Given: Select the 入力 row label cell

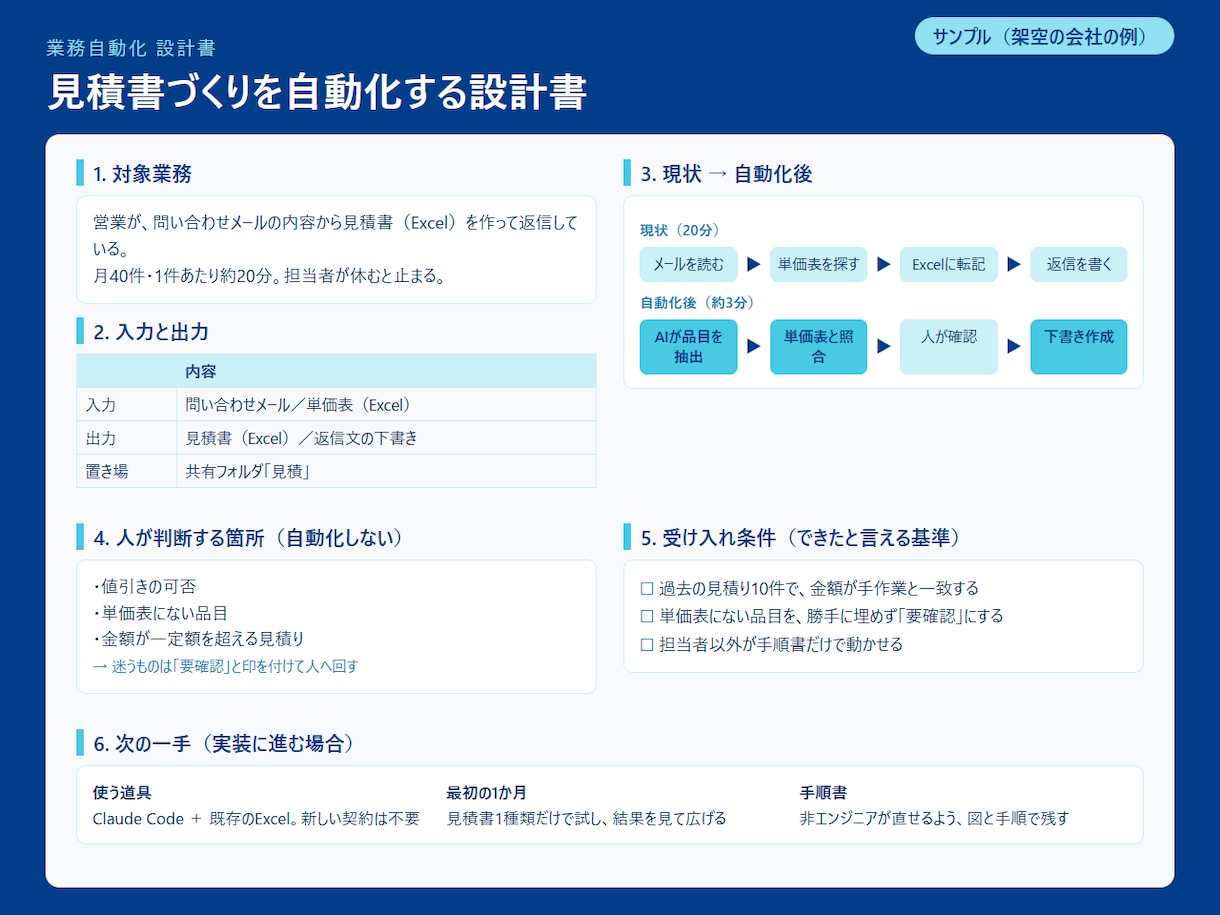Looking at the screenshot, I should [x=127, y=405].
